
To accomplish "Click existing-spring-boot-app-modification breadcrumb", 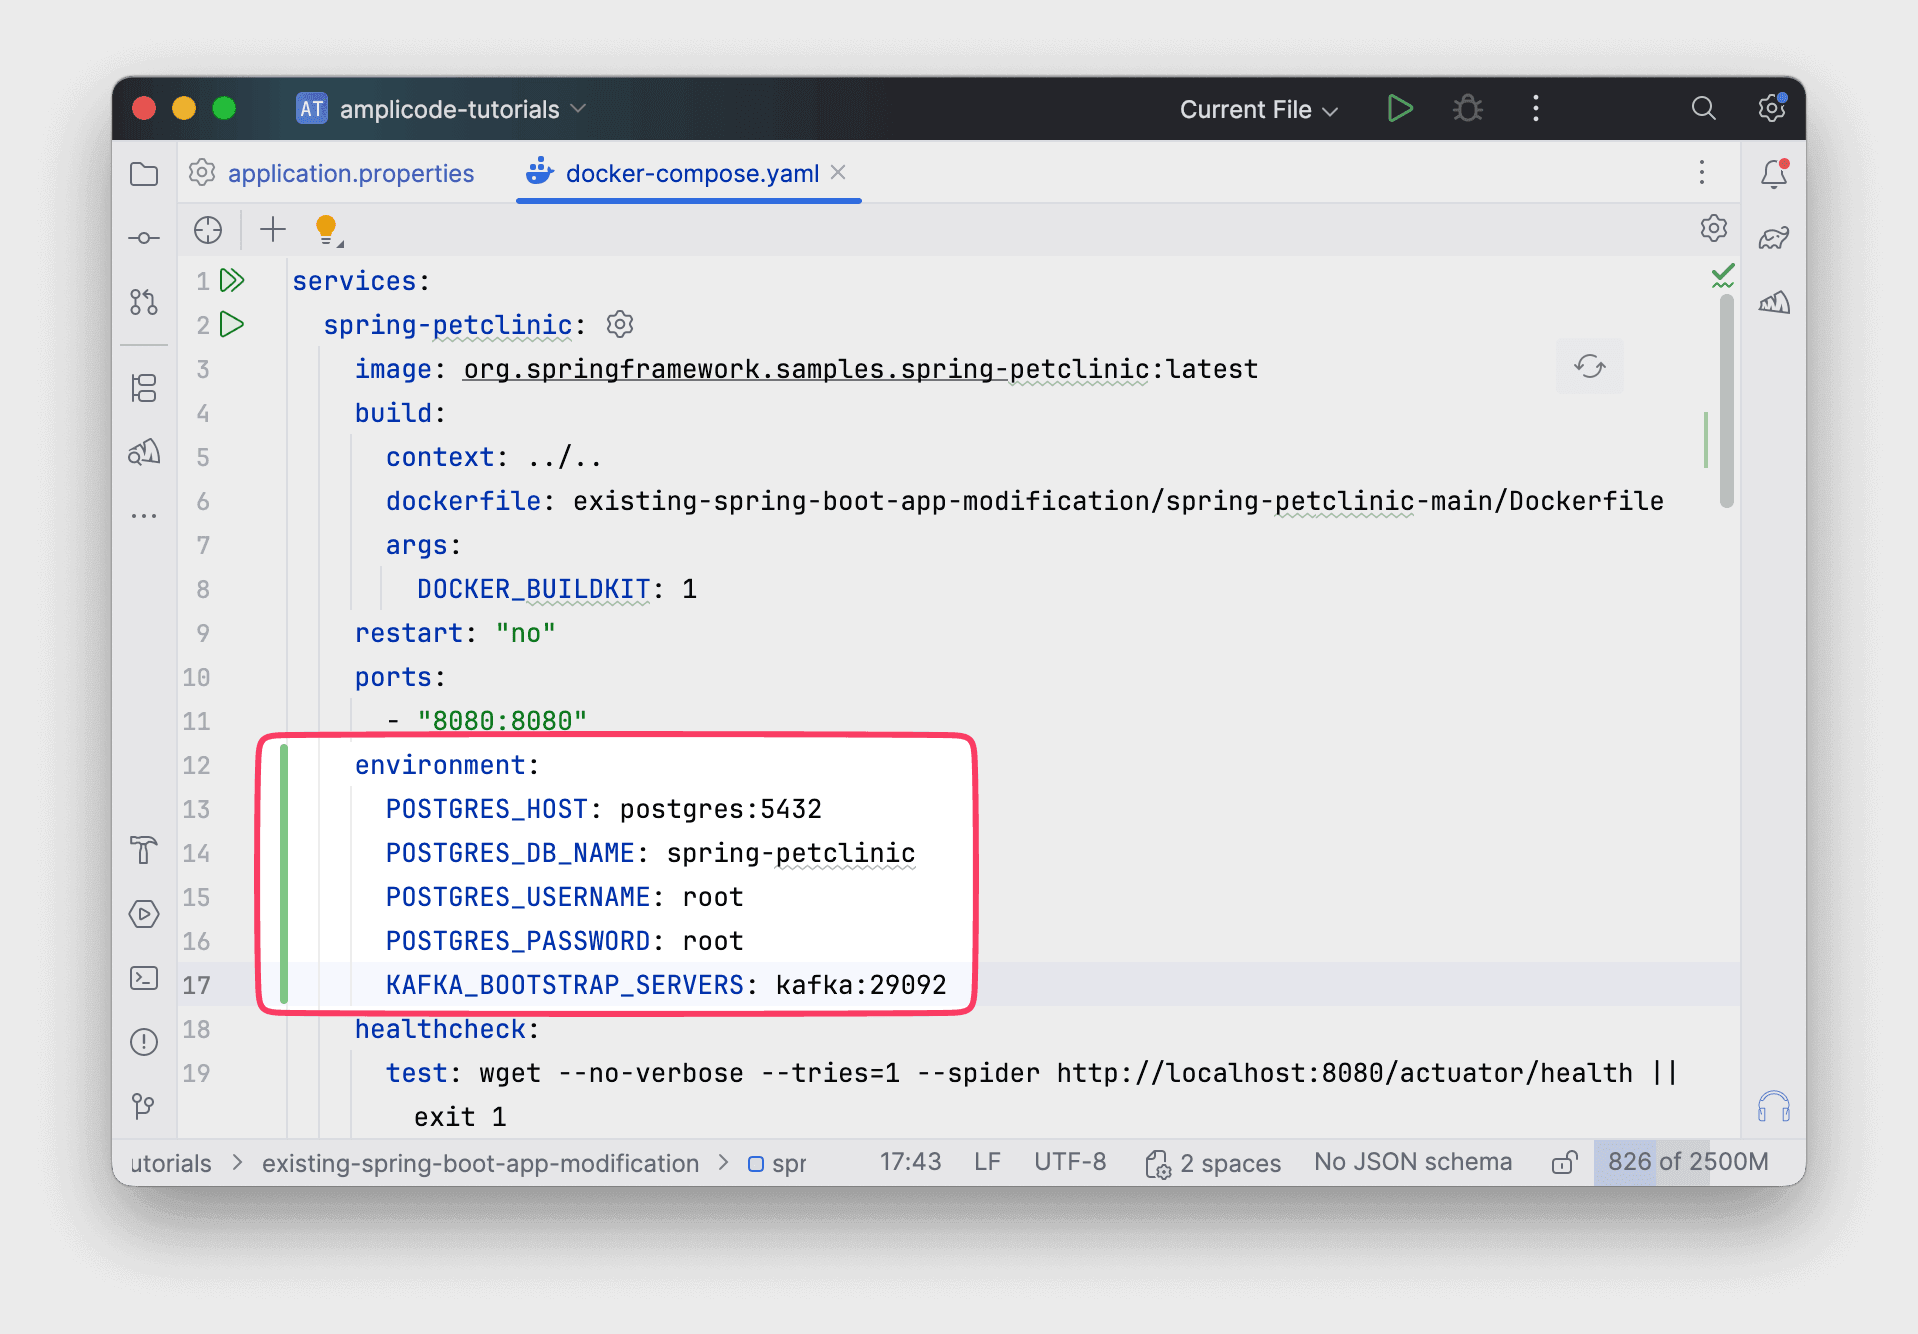I will click(x=480, y=1163).
